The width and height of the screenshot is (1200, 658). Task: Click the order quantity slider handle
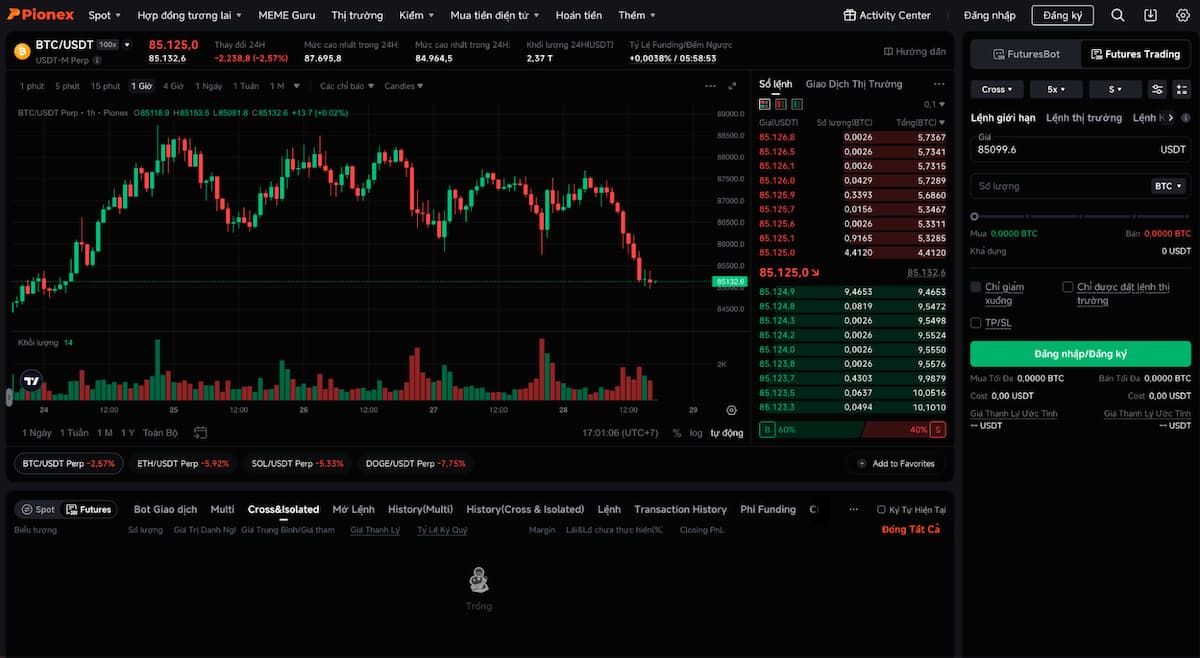(975, 216)
